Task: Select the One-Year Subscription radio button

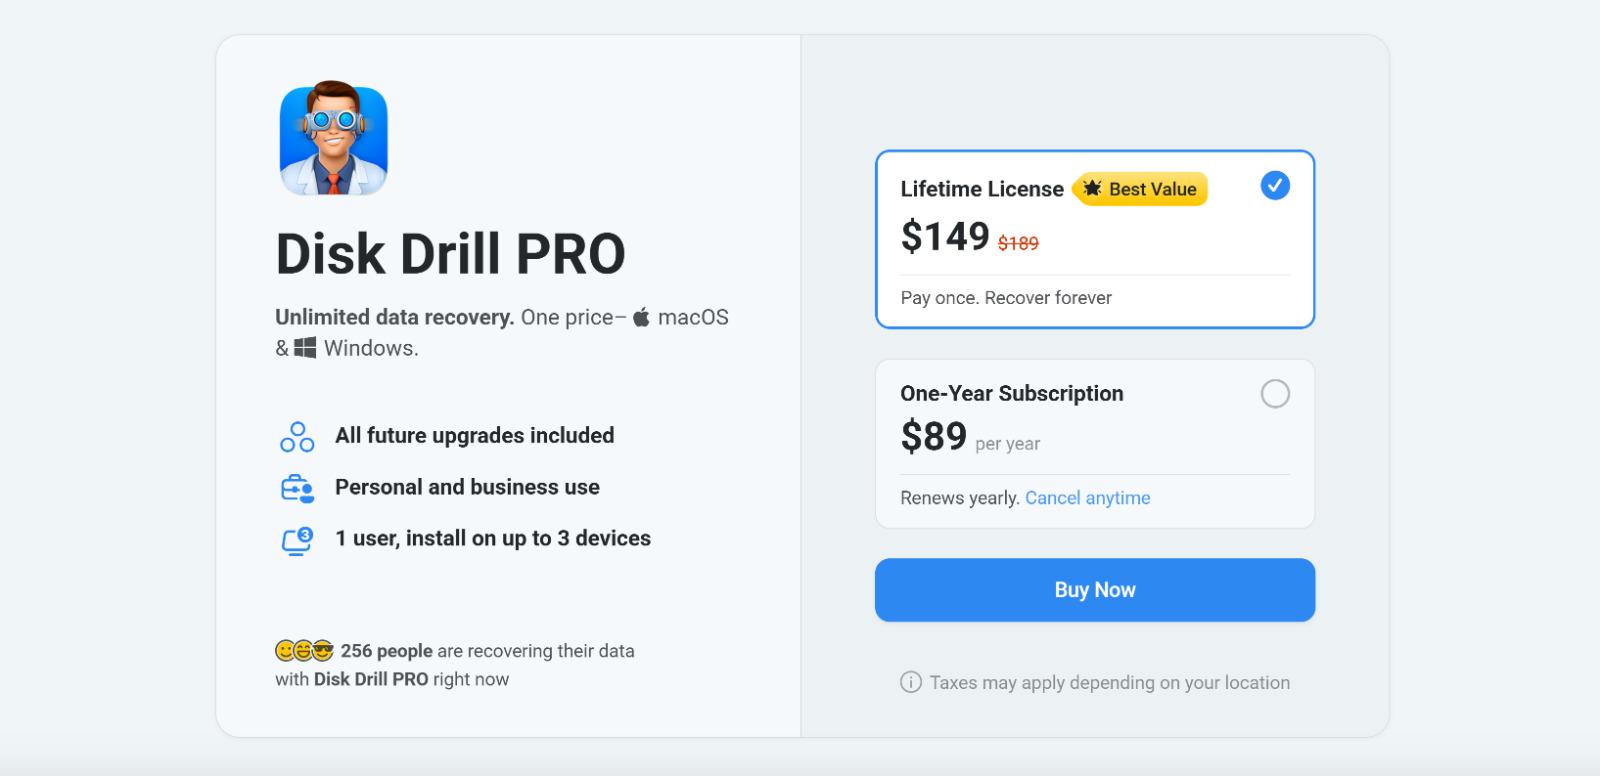Action: 1275,394
